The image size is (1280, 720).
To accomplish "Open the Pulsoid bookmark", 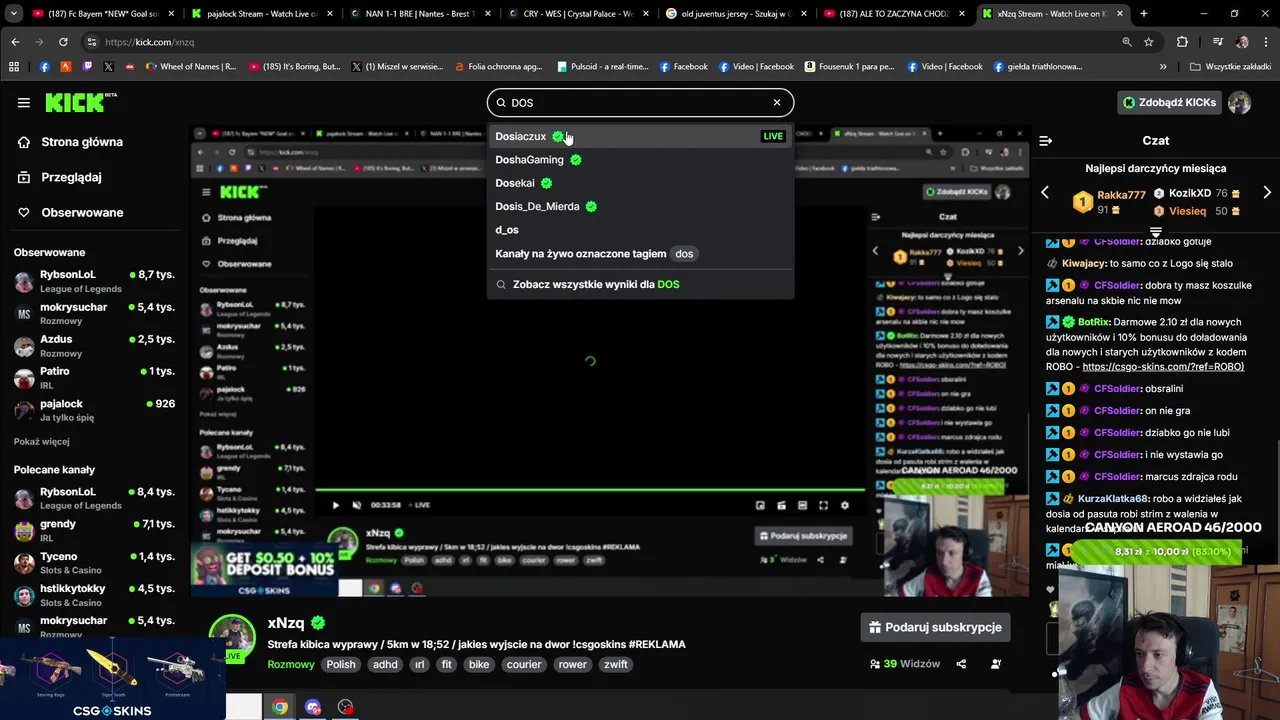I will (x=603, y=66).
